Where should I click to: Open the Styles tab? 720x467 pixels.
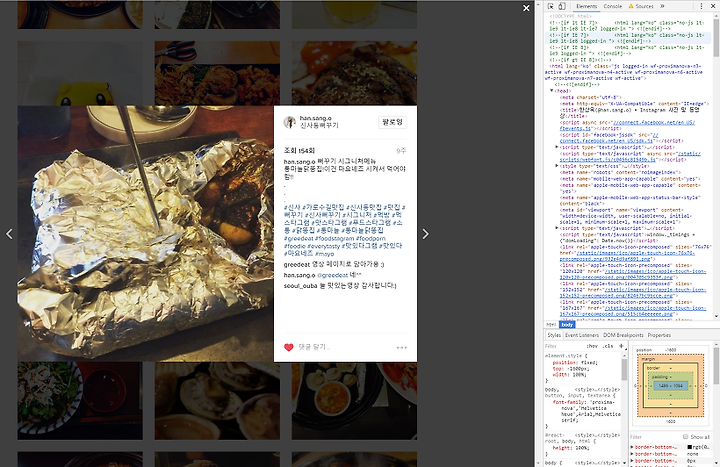tap(554, 335)
